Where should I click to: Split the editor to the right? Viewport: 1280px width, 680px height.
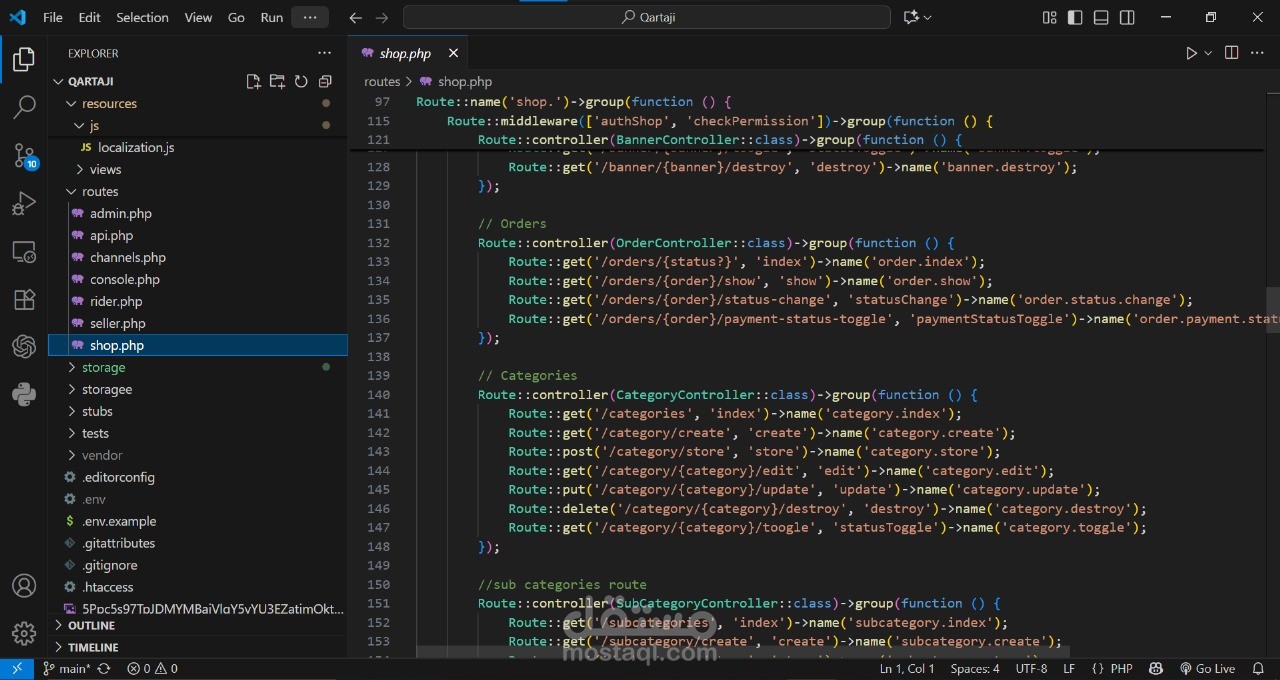coord(1231,53)
